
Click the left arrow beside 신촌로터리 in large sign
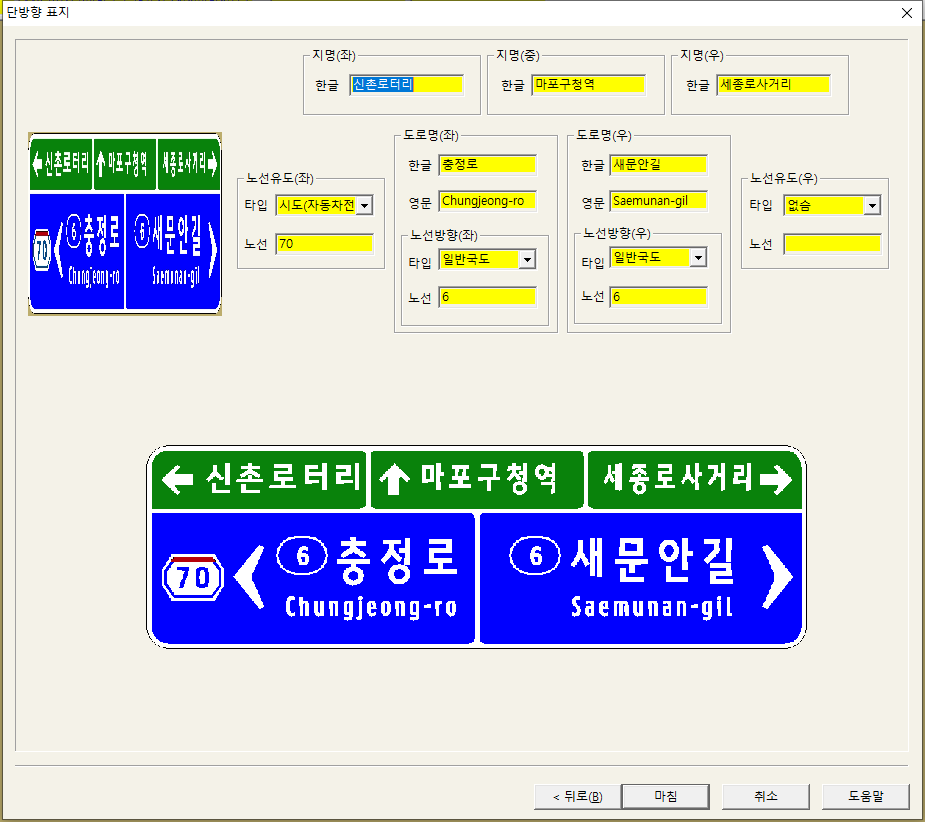click(x=177, y=480)
